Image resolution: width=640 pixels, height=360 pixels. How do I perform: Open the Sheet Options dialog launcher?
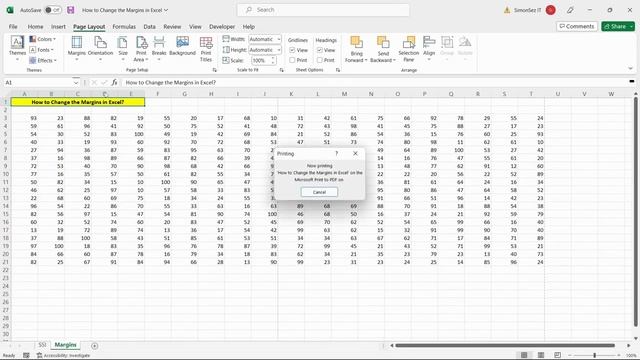[x=338, y=70]
